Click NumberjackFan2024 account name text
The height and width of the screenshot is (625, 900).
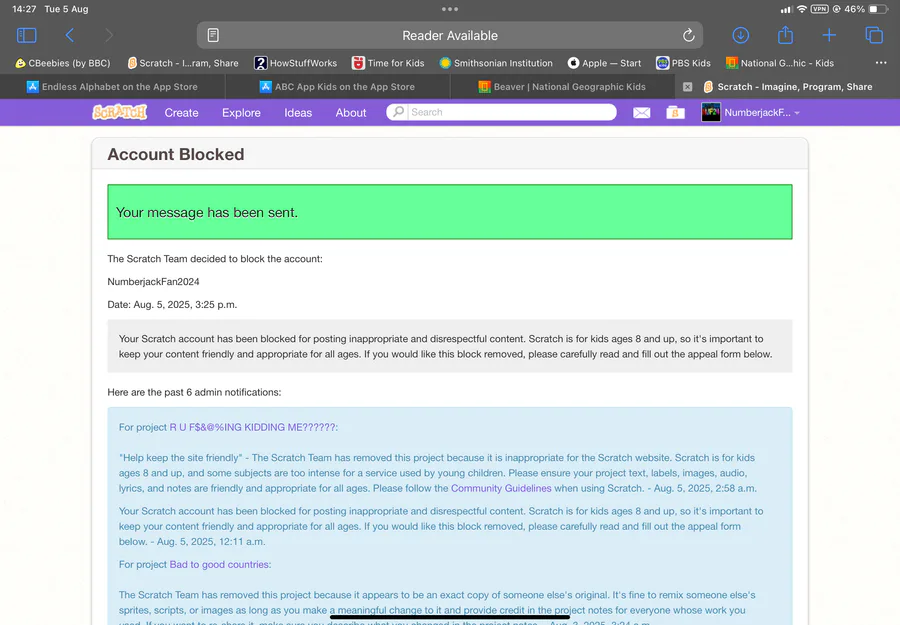point(153,282)
